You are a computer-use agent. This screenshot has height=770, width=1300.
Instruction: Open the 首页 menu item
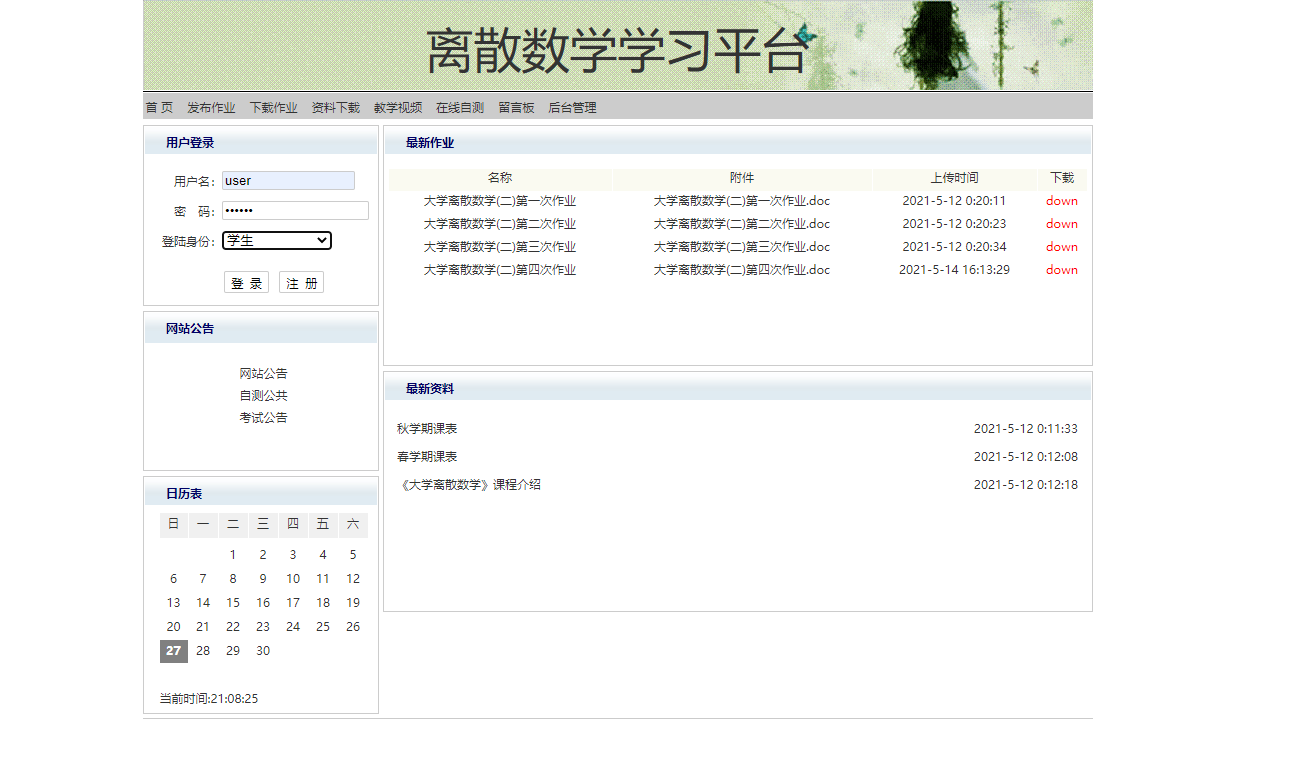click(x=156, y=107)
